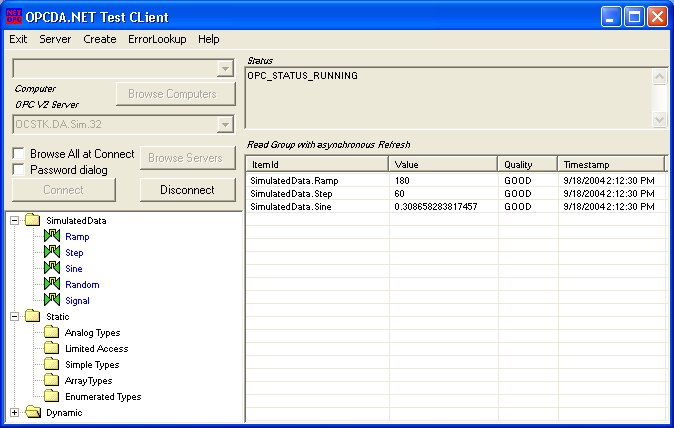Screen dimensions: 674x428
Task: Open the Create menu
Action: (100, 39)
